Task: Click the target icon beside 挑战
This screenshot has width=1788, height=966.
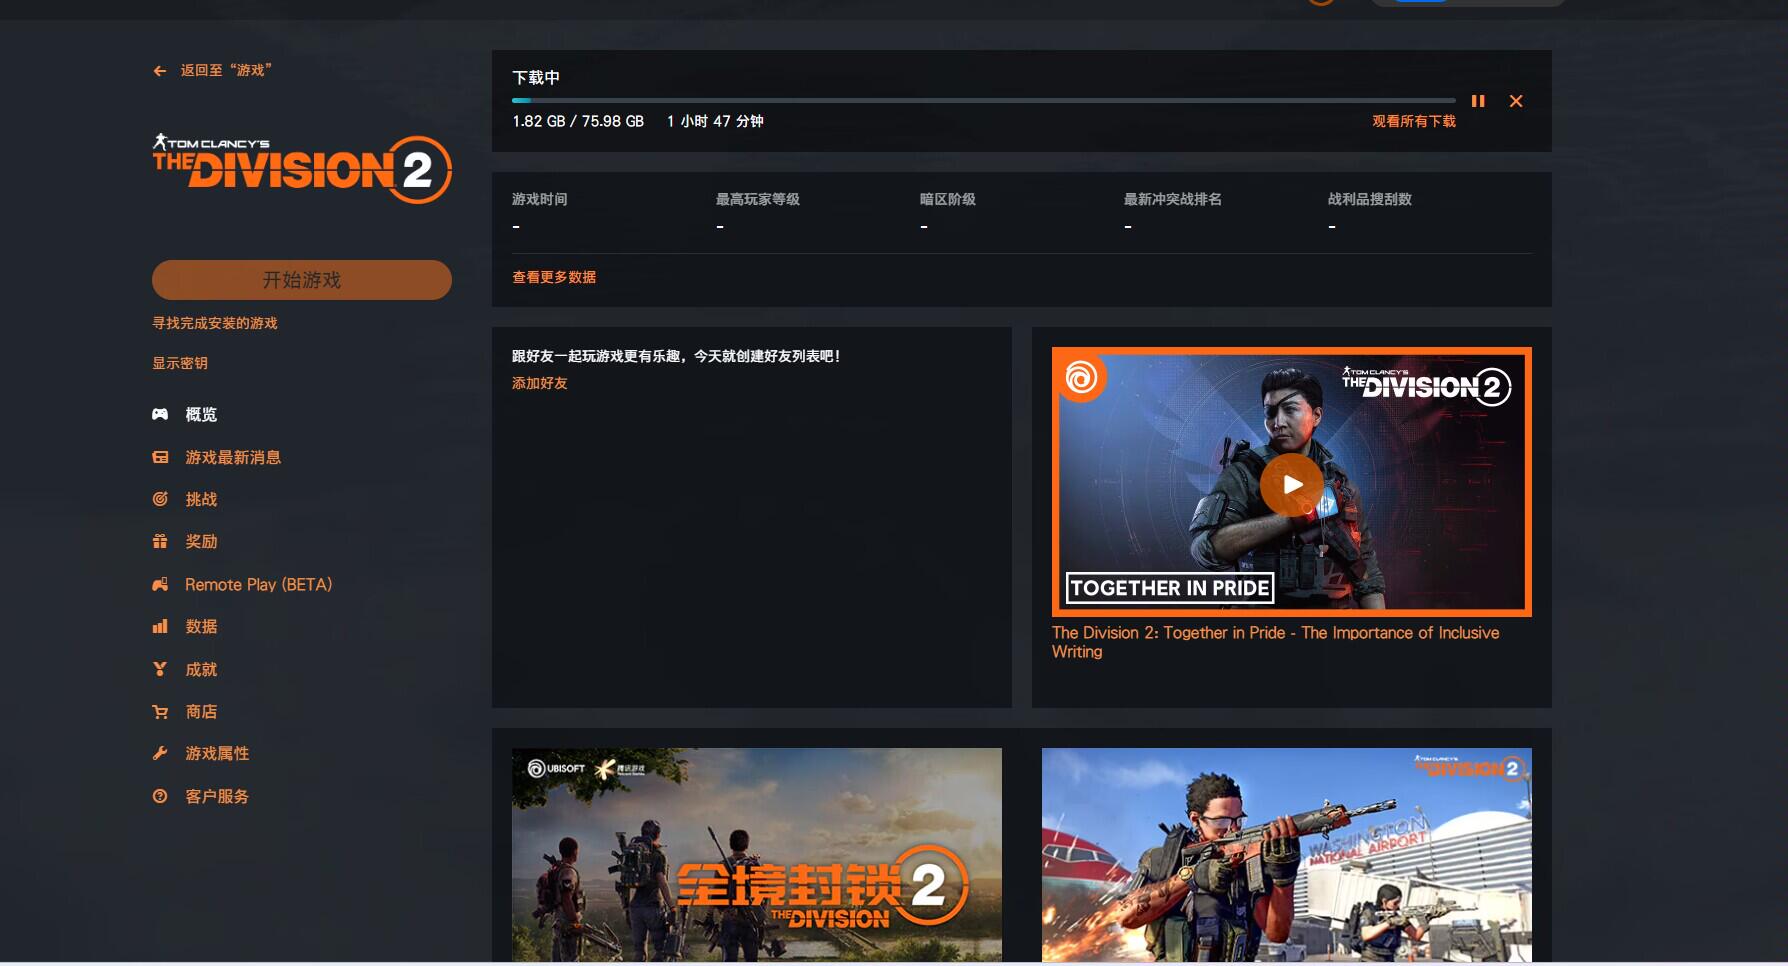Action: point(160,499)
